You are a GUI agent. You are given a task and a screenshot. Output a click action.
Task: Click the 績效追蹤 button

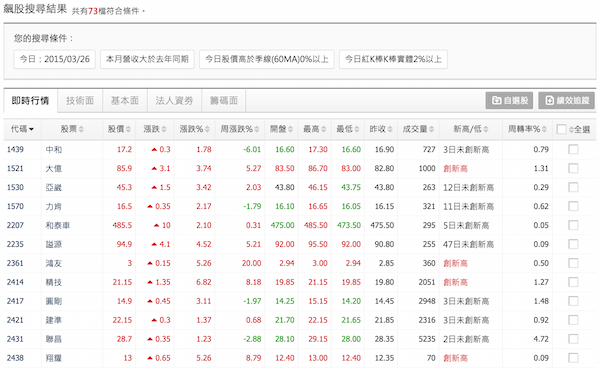click(566, 100)
